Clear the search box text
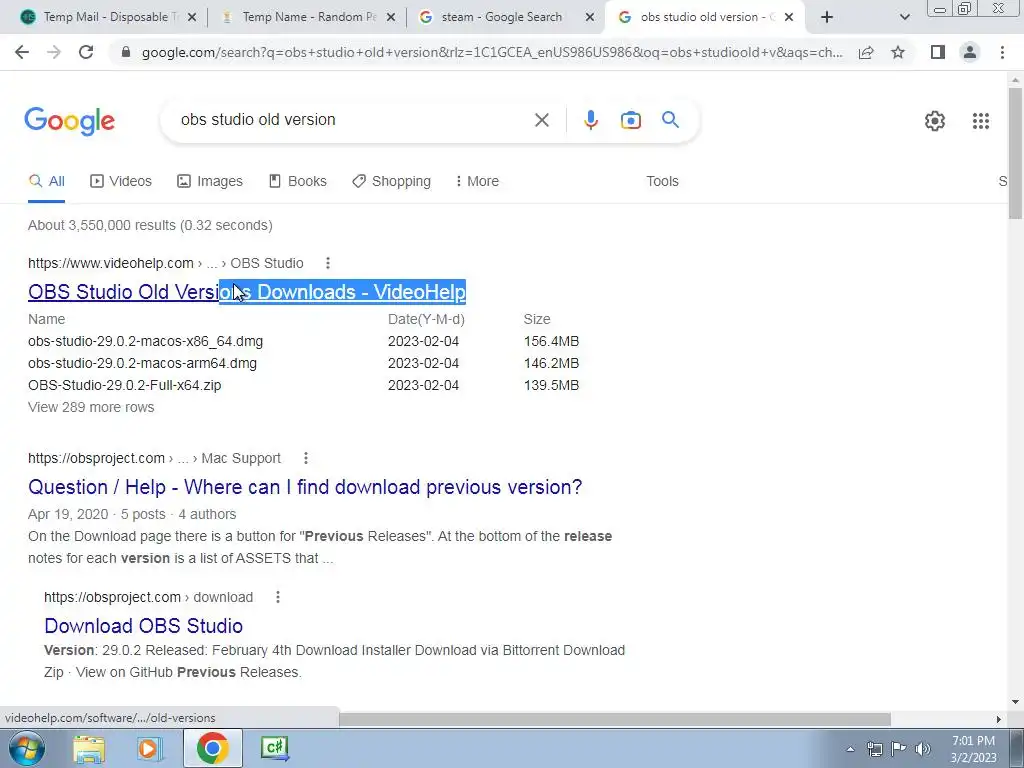 (x=541, y=120)
